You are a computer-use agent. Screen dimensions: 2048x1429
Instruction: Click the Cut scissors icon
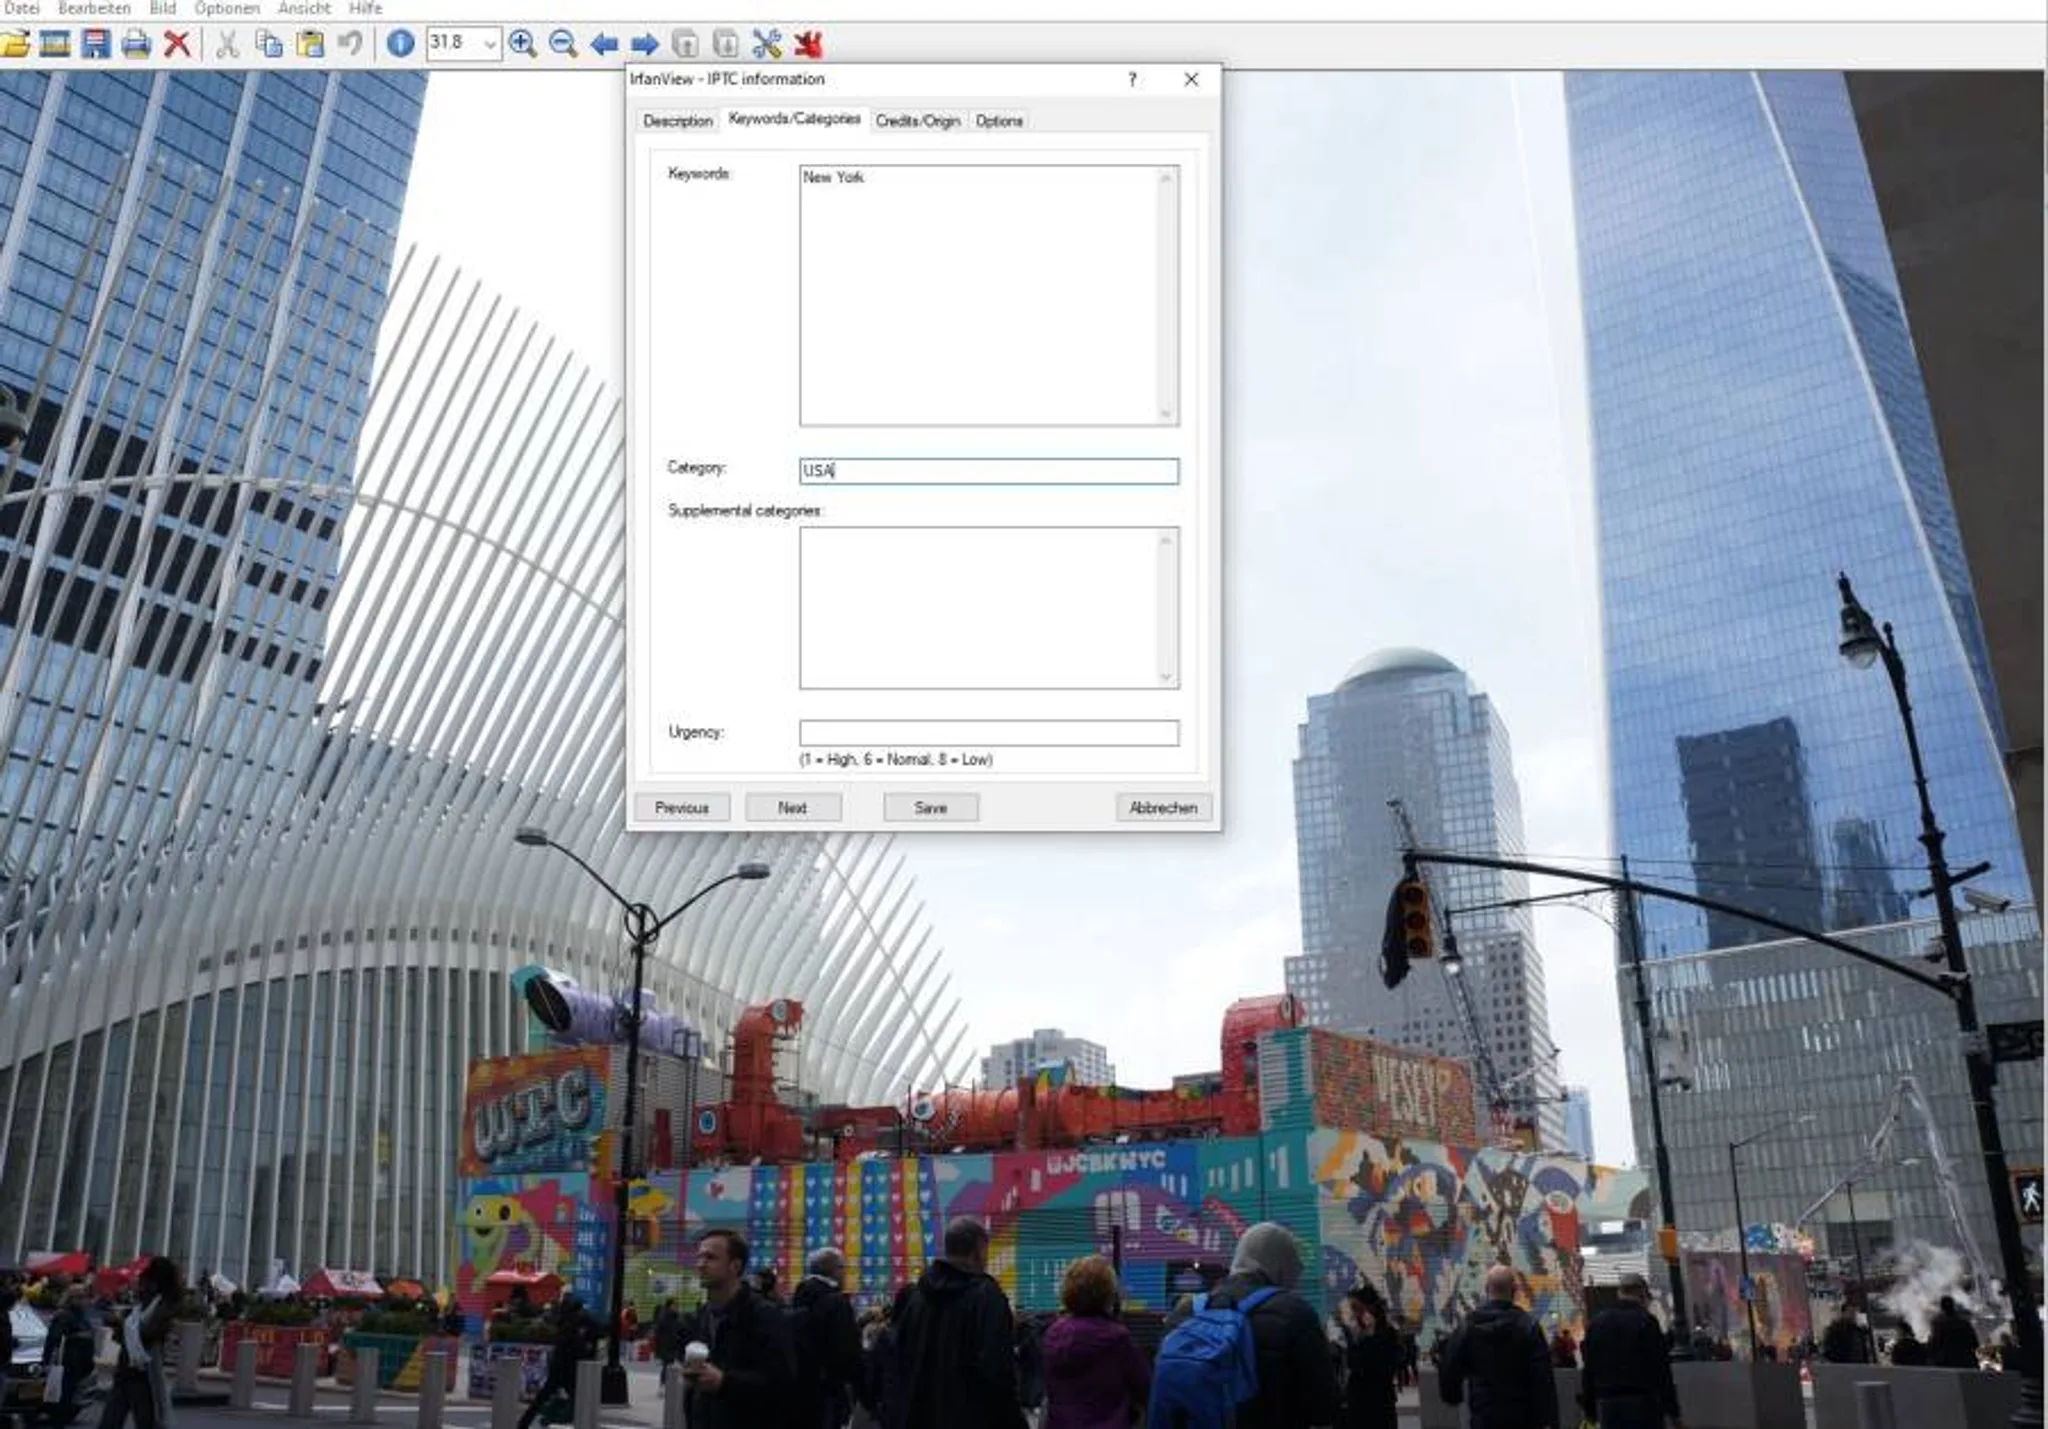pyautogui.click(x=227, y=44)
